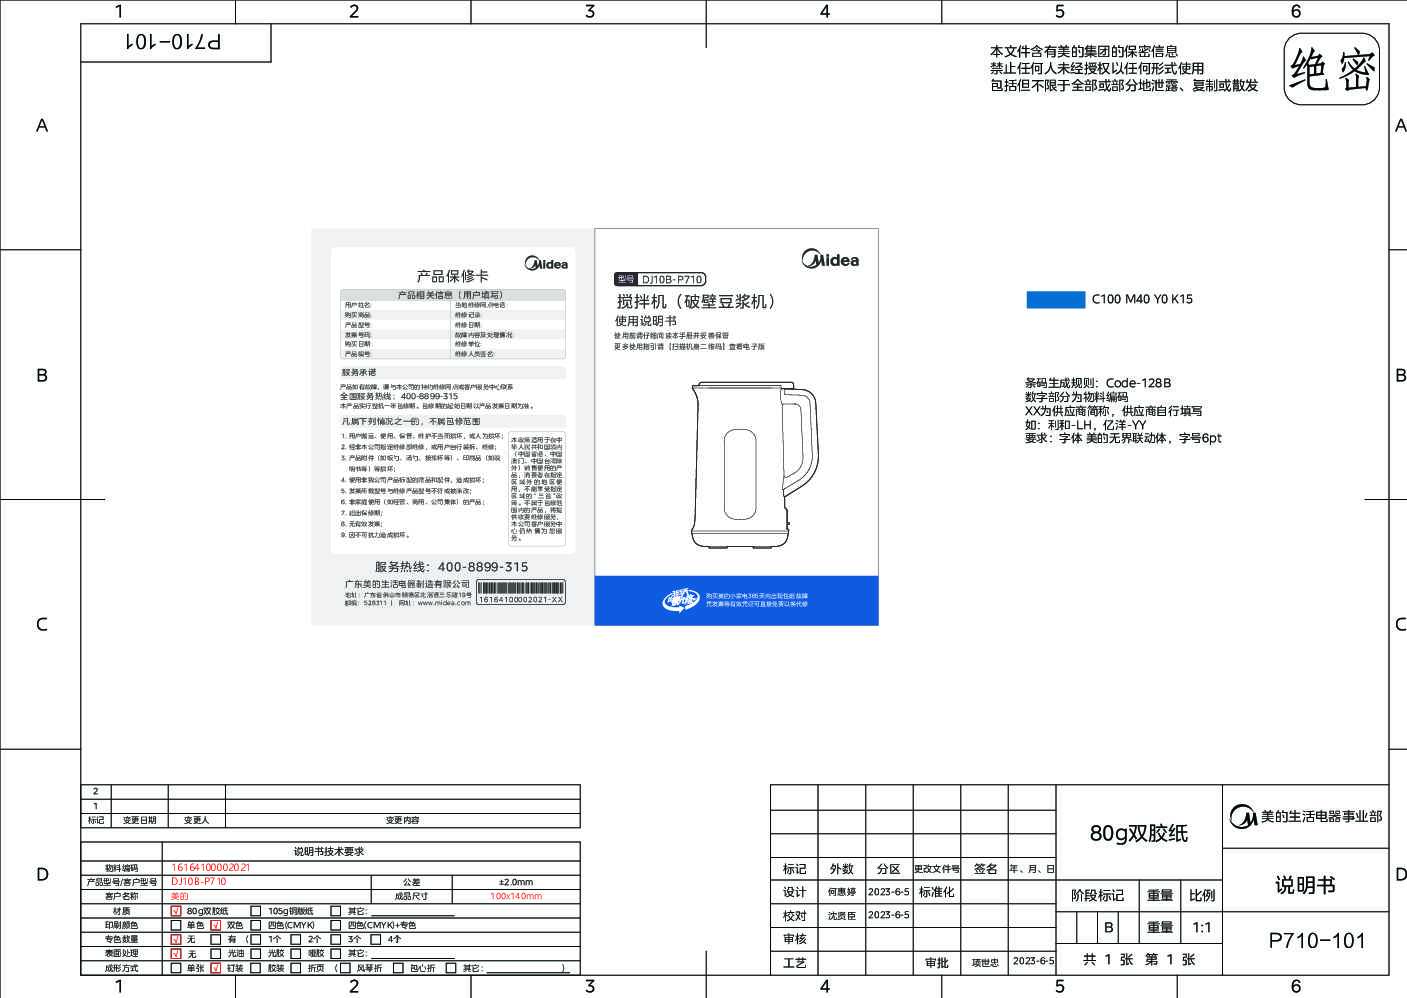The height and width of the screenshot is (998, 1407).
Task: Click the 型号 DJ10B-P710 model badge on the cover
Action: [660, 279]
